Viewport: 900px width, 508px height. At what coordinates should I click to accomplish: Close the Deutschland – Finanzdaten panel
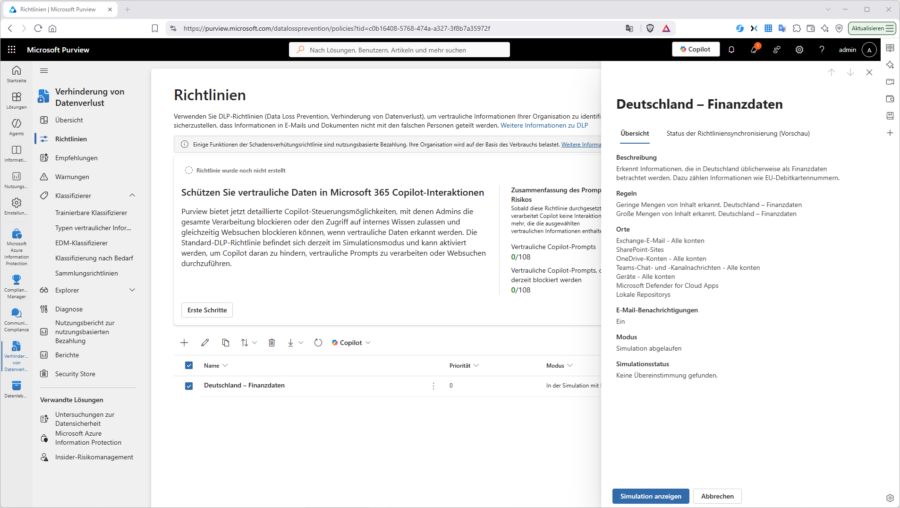[869, 72]
